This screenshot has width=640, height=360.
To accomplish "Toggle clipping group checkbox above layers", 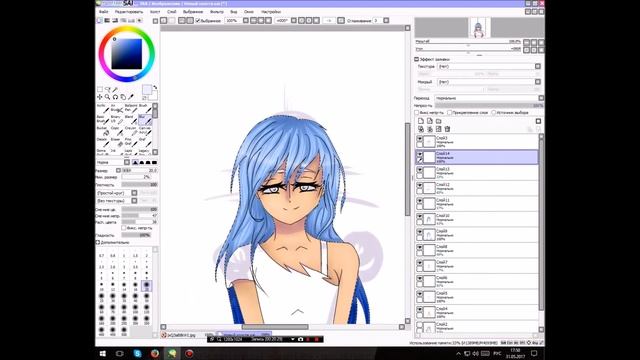I will 449,112.
